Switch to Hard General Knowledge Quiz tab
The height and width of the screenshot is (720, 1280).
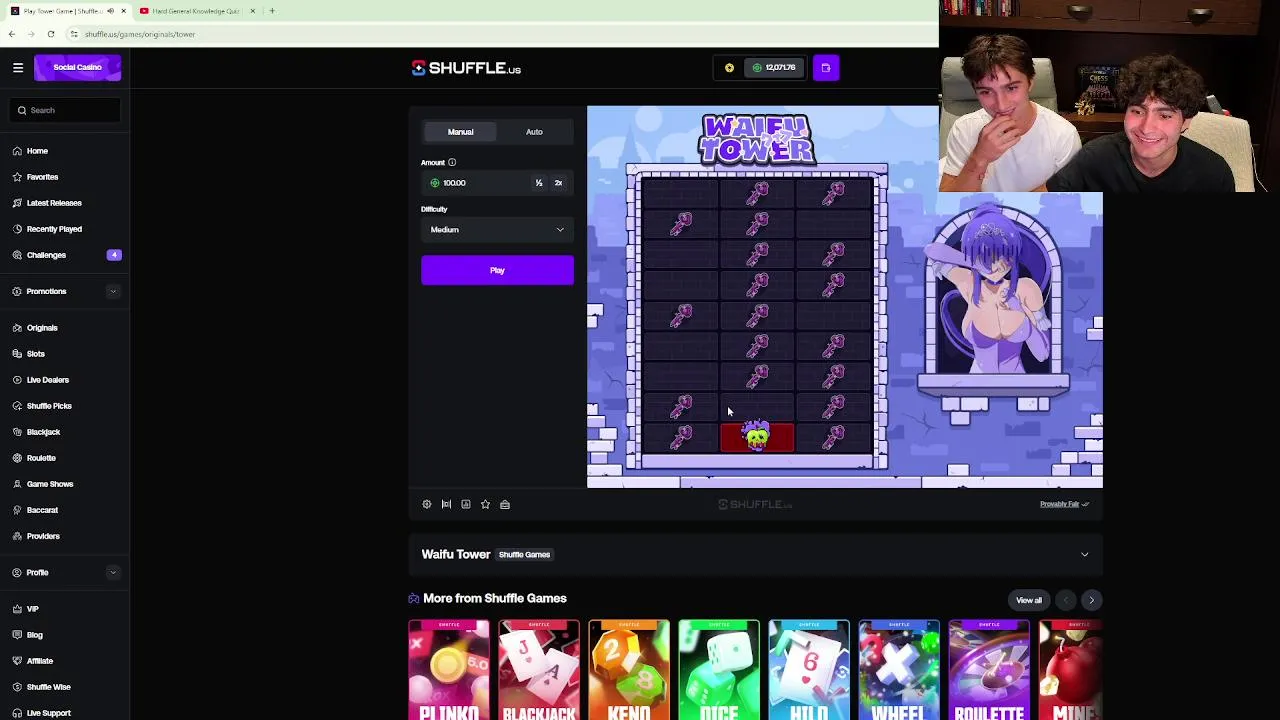tap(196, 11)
